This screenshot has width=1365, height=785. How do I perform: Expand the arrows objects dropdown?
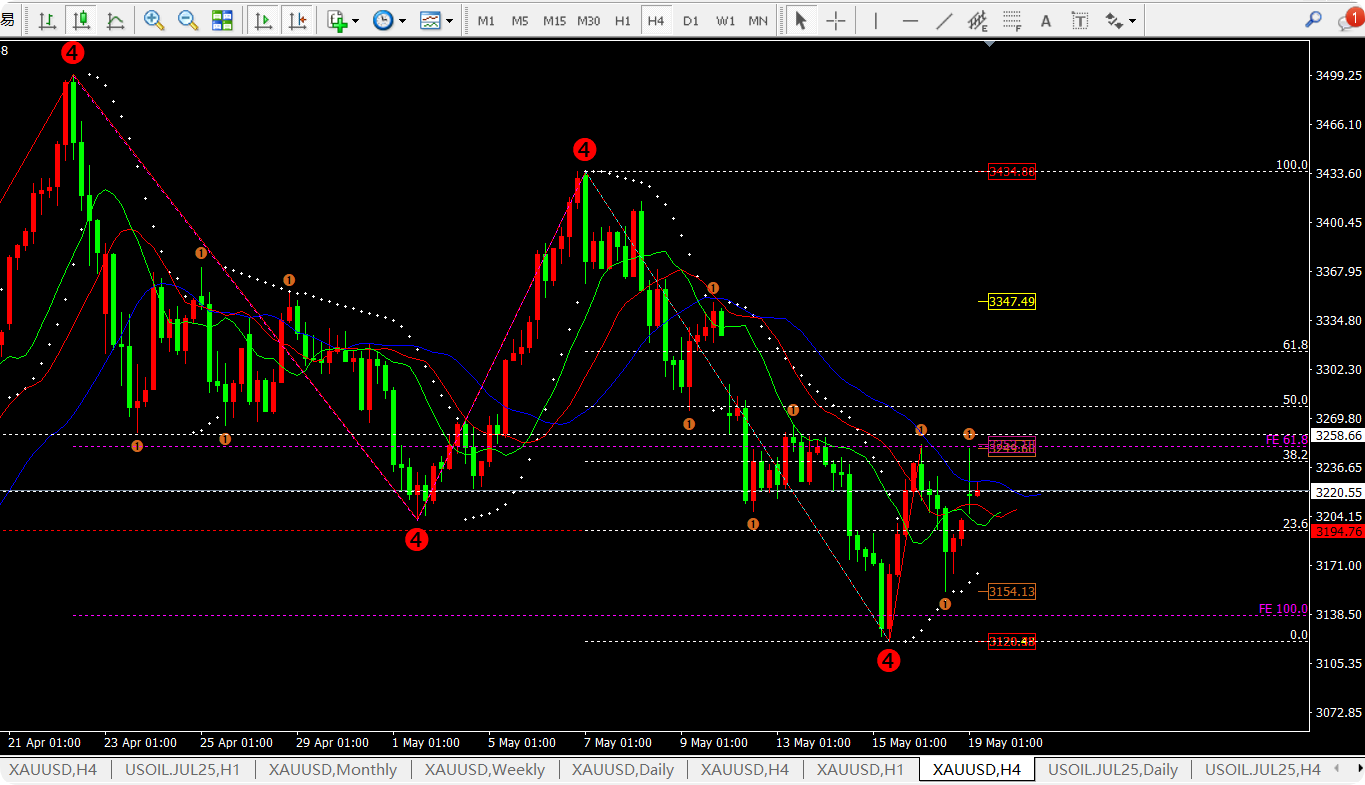(1120, 20)
